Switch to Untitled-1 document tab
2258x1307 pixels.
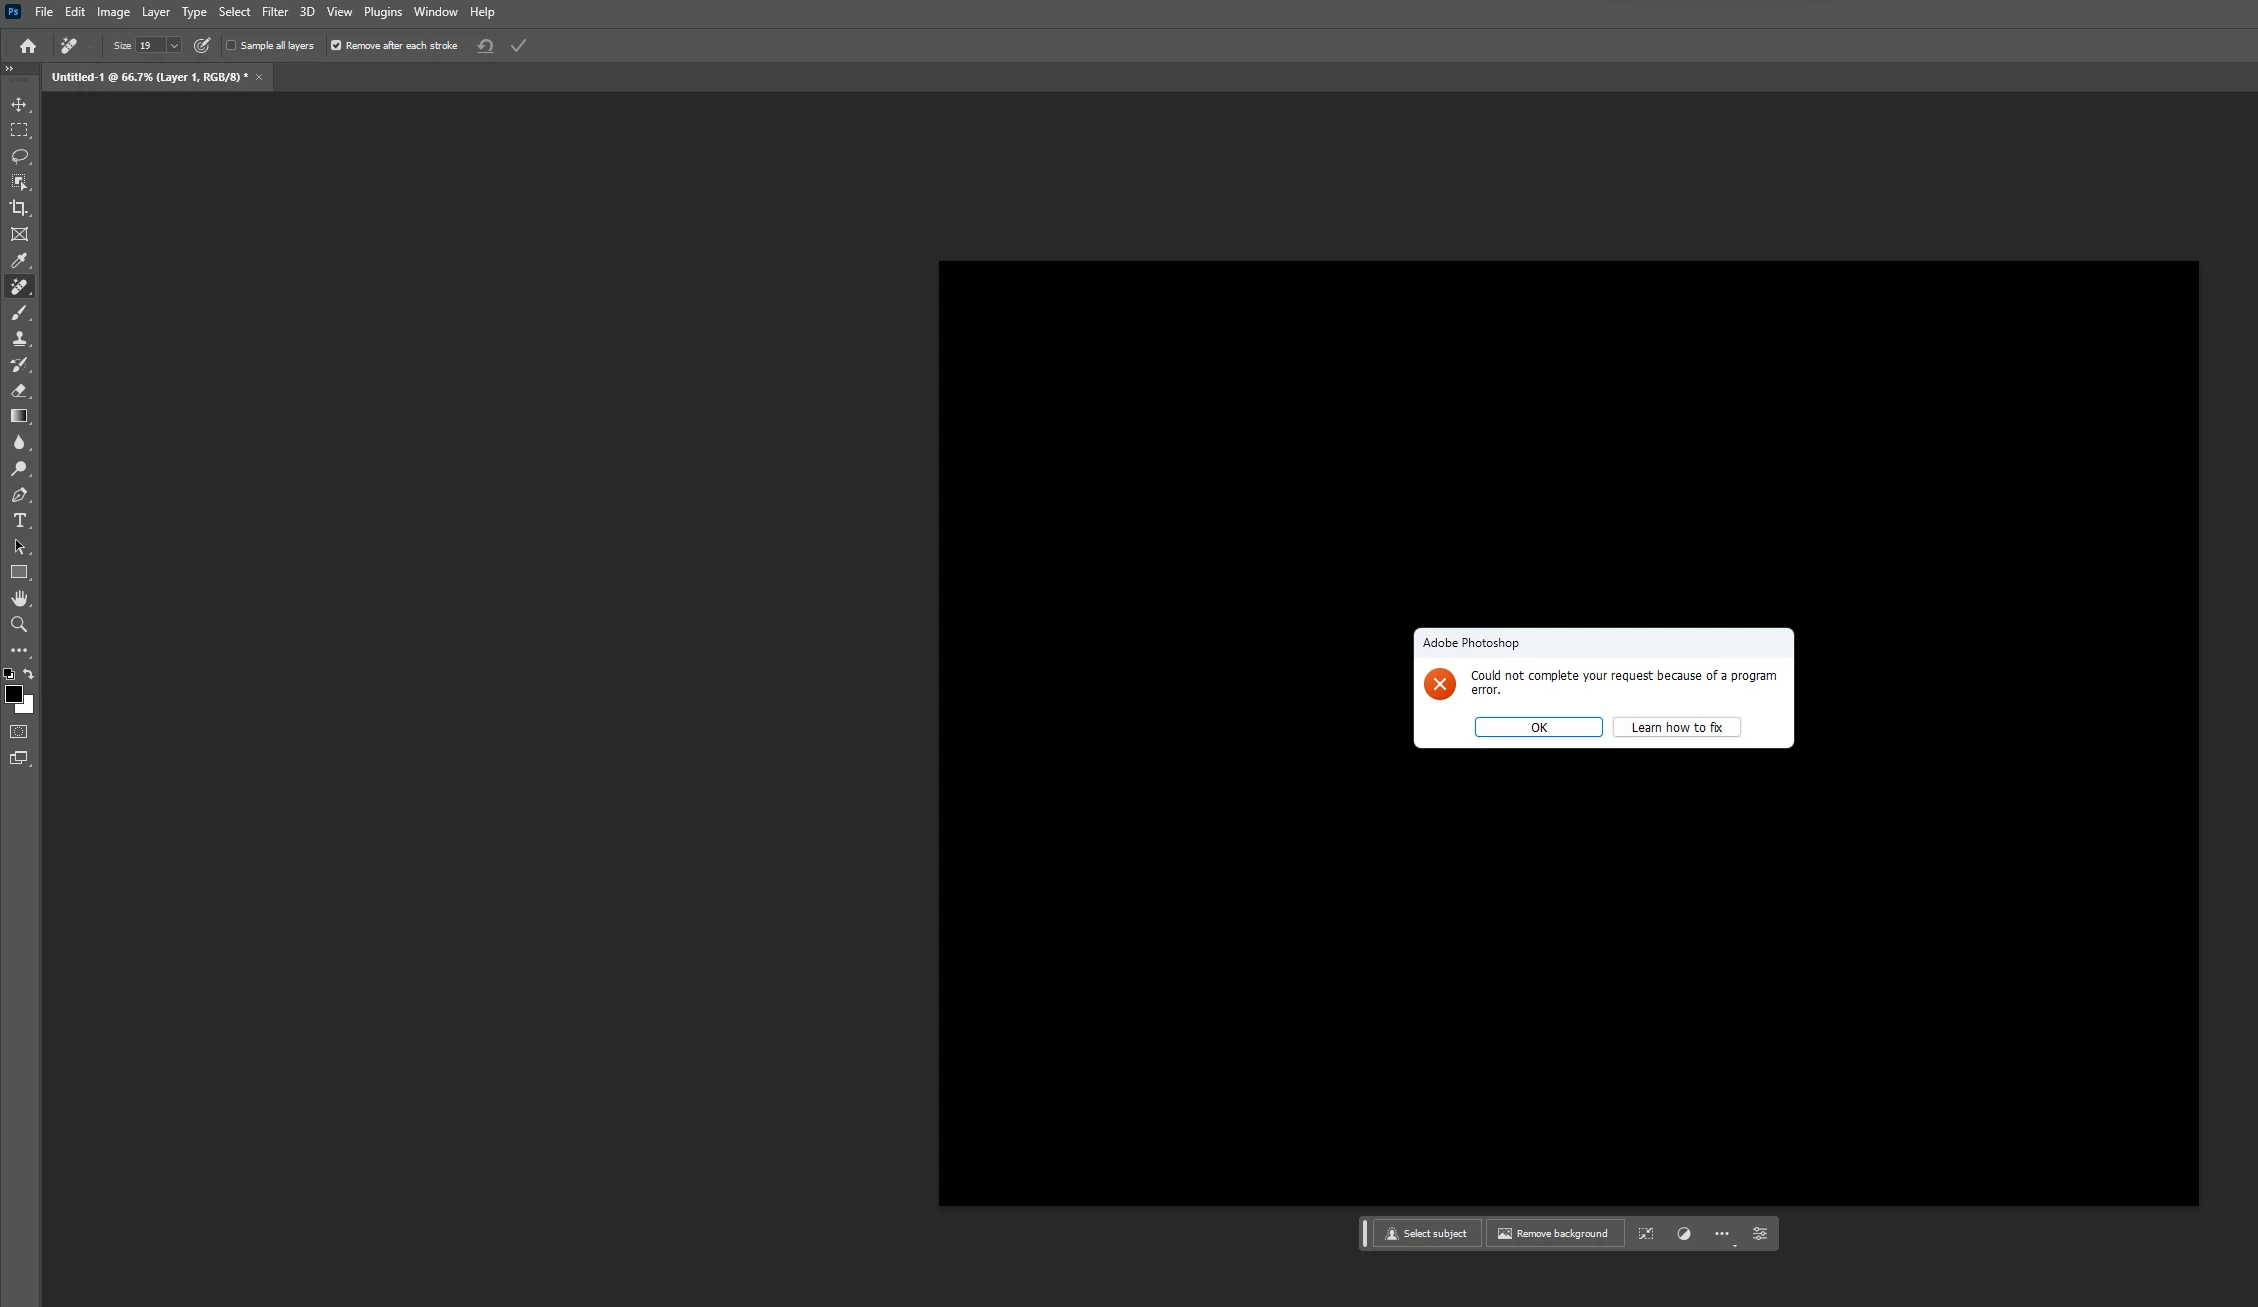tap(149, 77)
